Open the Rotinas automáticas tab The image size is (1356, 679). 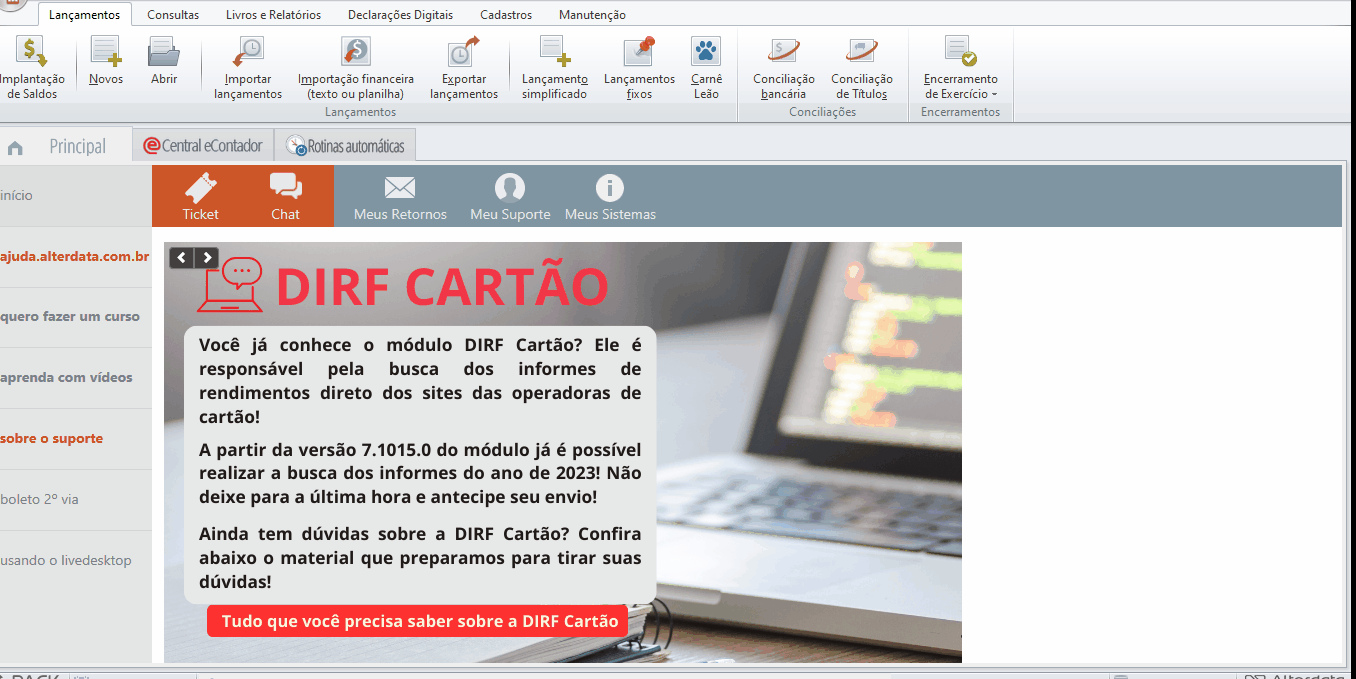point(345,146)
